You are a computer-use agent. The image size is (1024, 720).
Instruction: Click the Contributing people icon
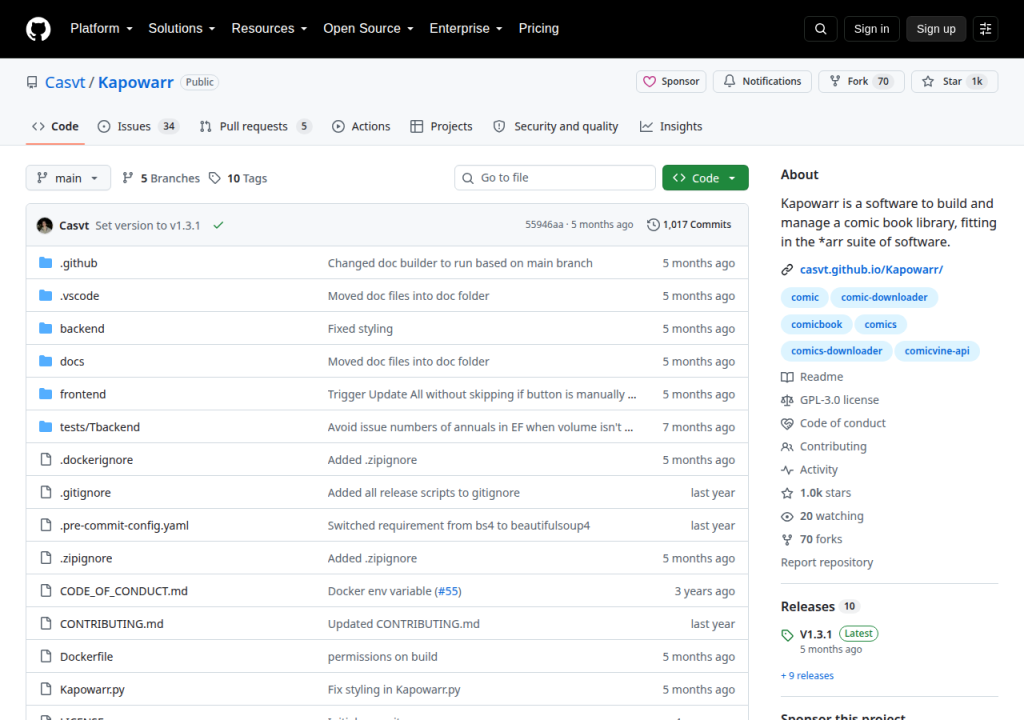tap(787, 446)
